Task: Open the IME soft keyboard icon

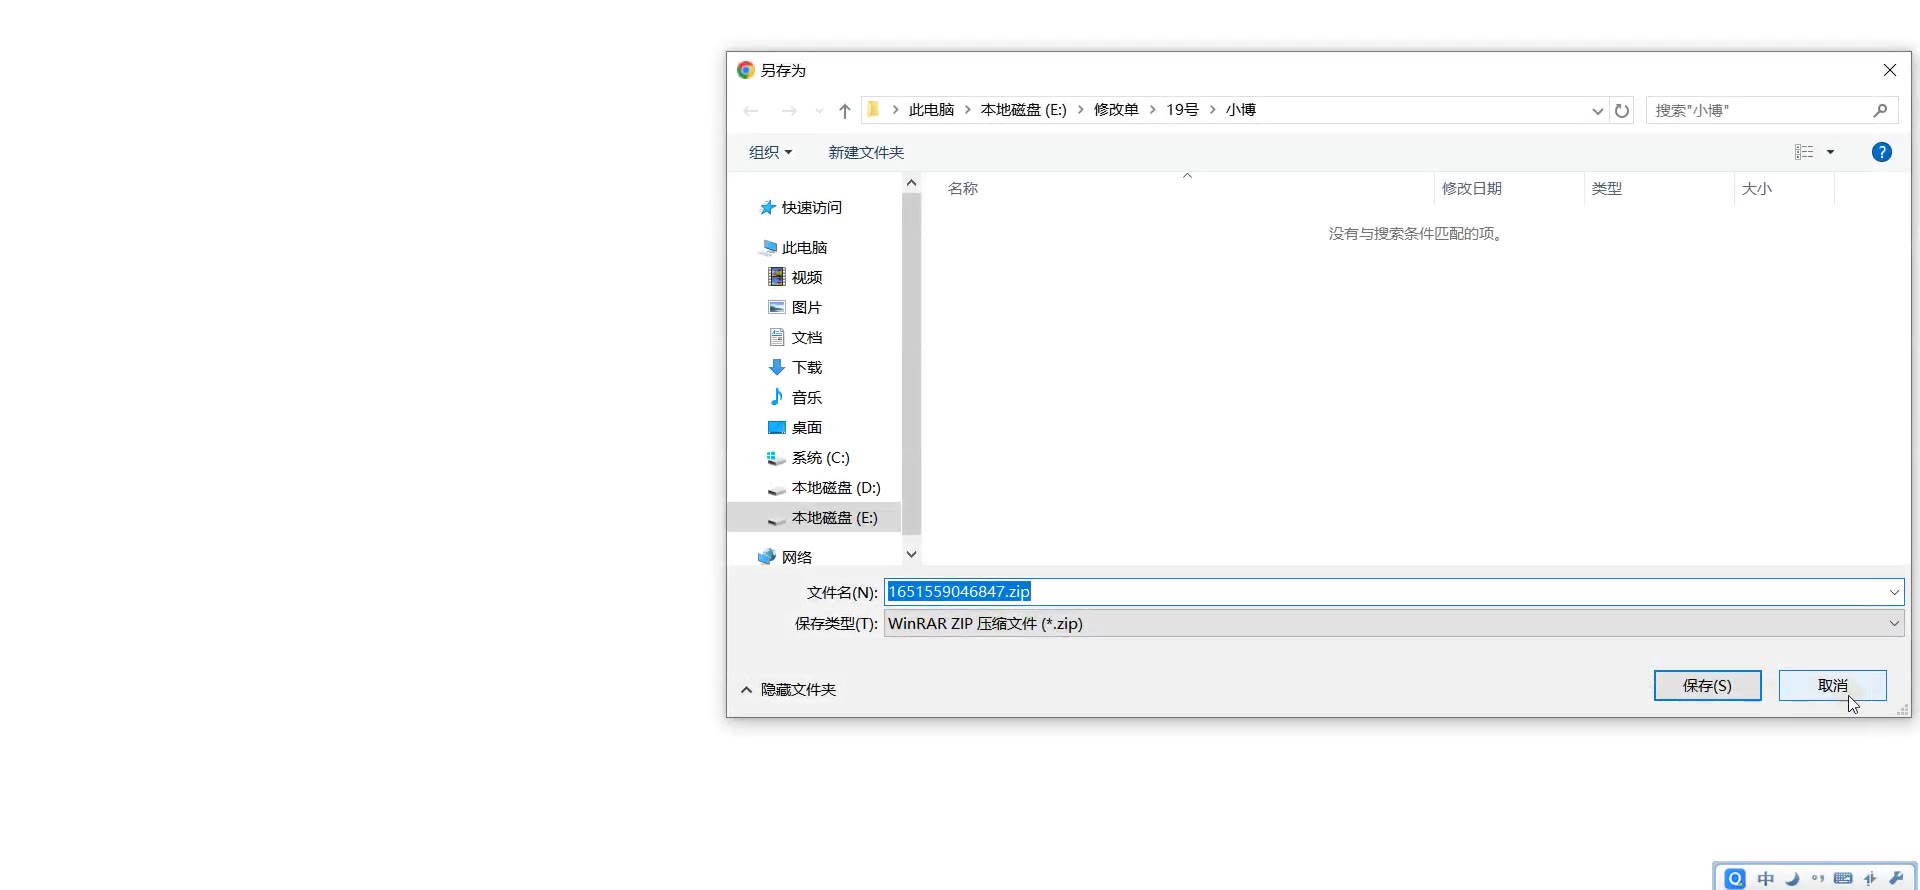Action: pyautogui.click(x=1843, y=878)
